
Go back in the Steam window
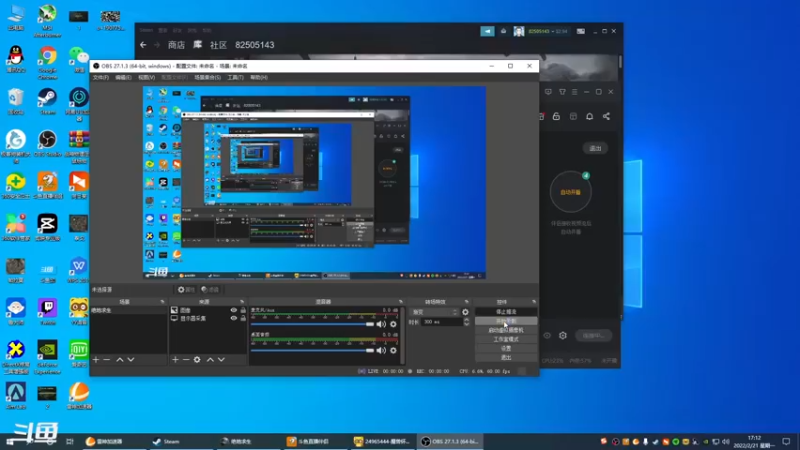pos(143,45)
